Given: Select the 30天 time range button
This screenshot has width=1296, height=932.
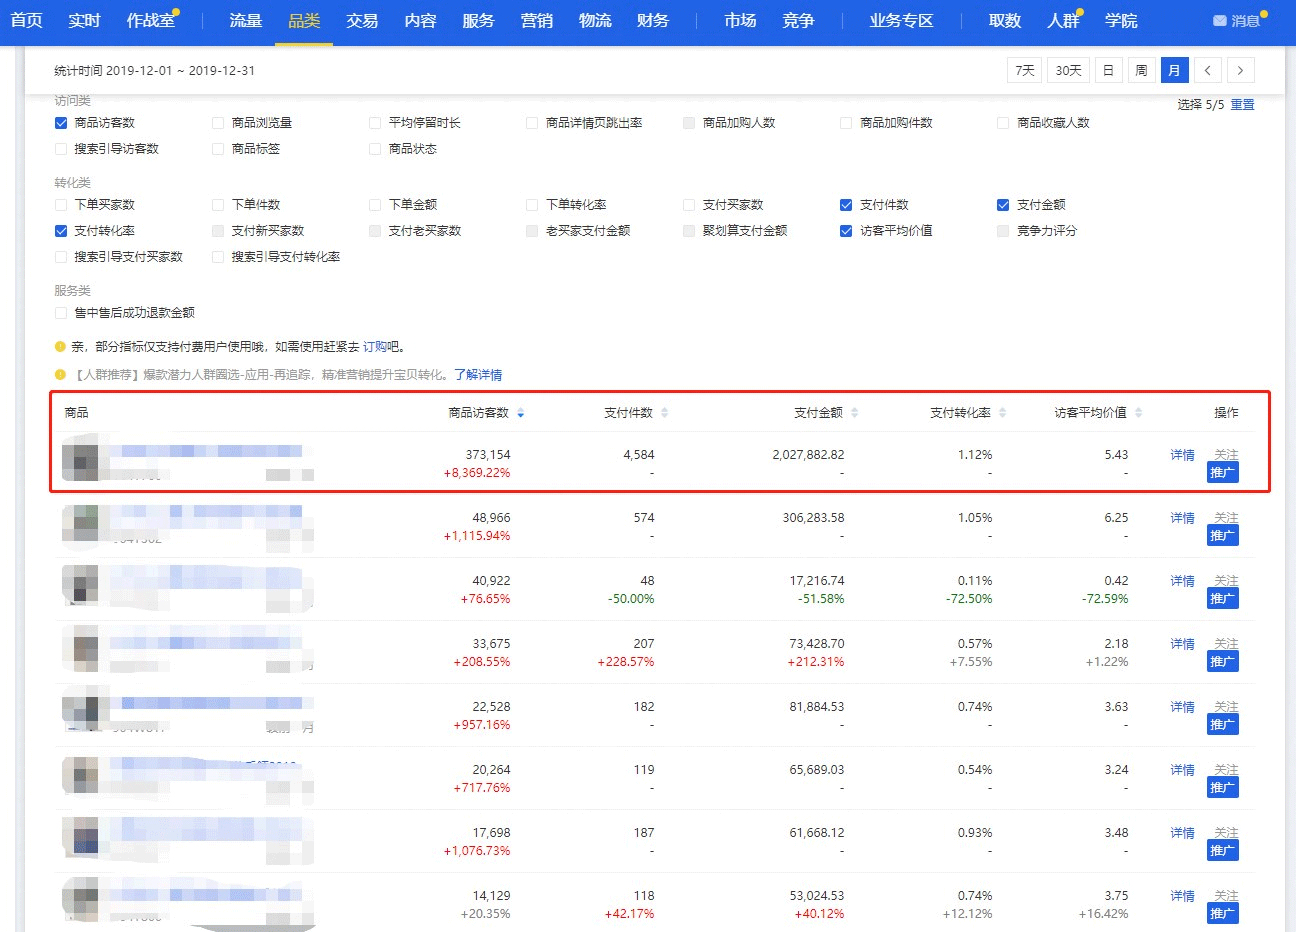Looking at the screenshot, I should pos(1068,70).
